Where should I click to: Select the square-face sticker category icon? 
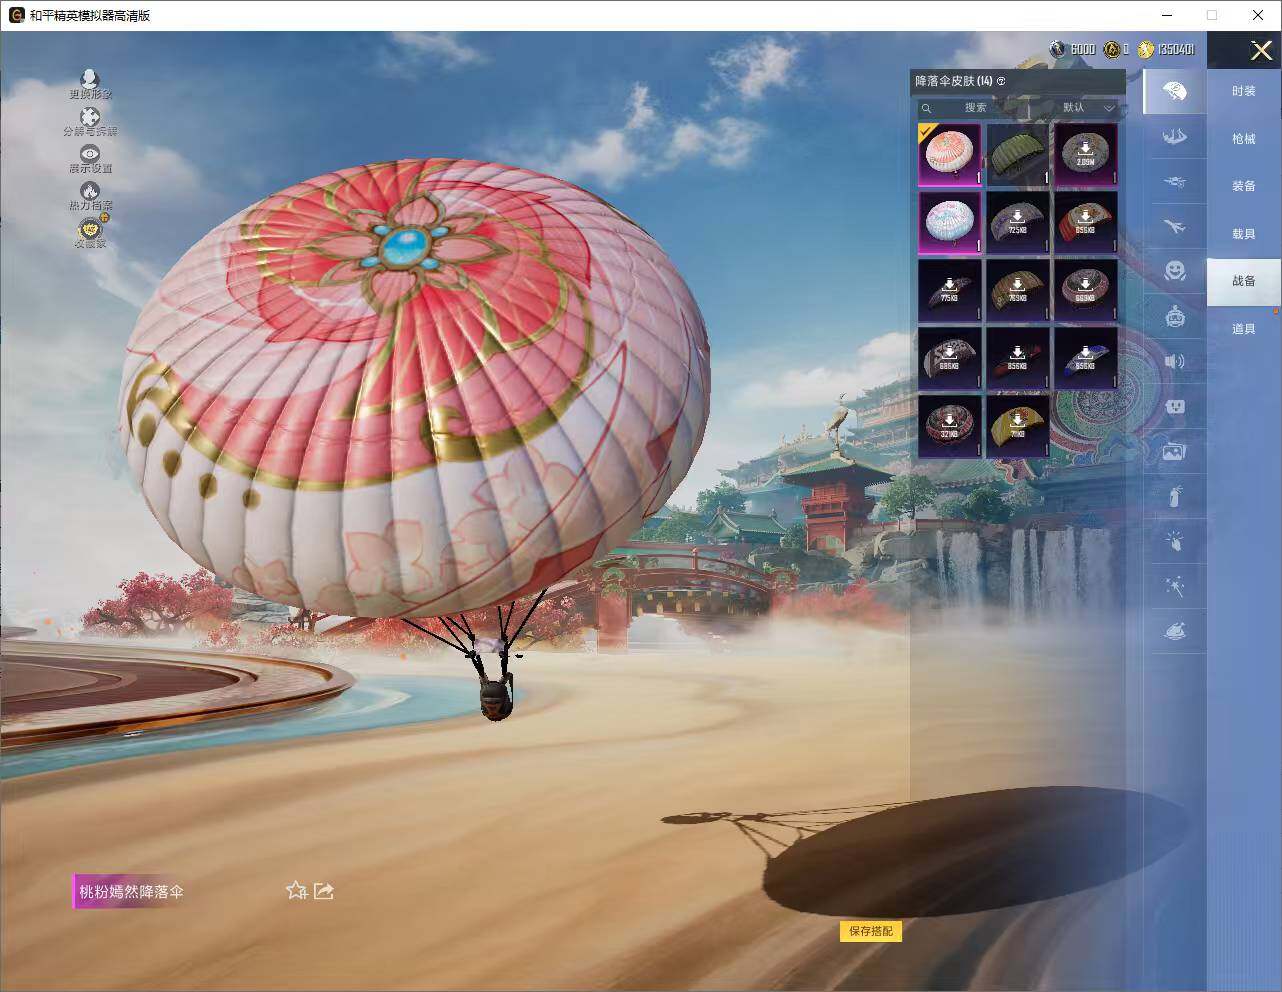[1175, 406]
